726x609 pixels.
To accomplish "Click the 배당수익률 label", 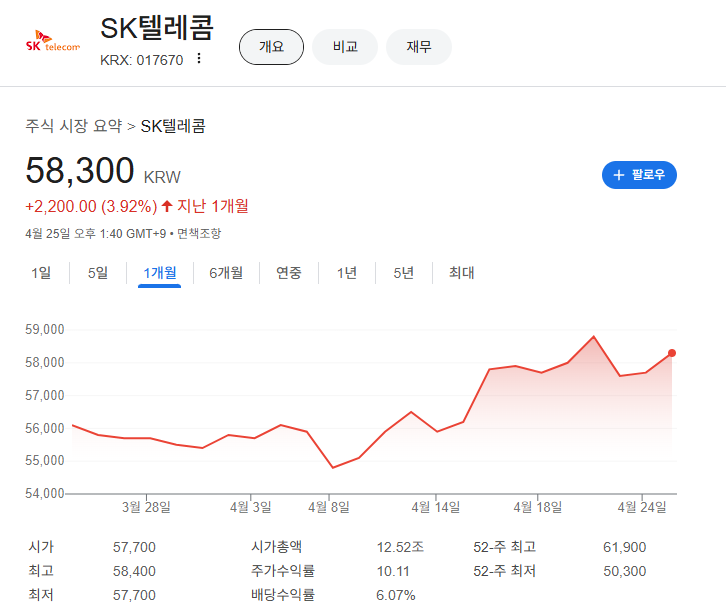I will pos(283,595).
